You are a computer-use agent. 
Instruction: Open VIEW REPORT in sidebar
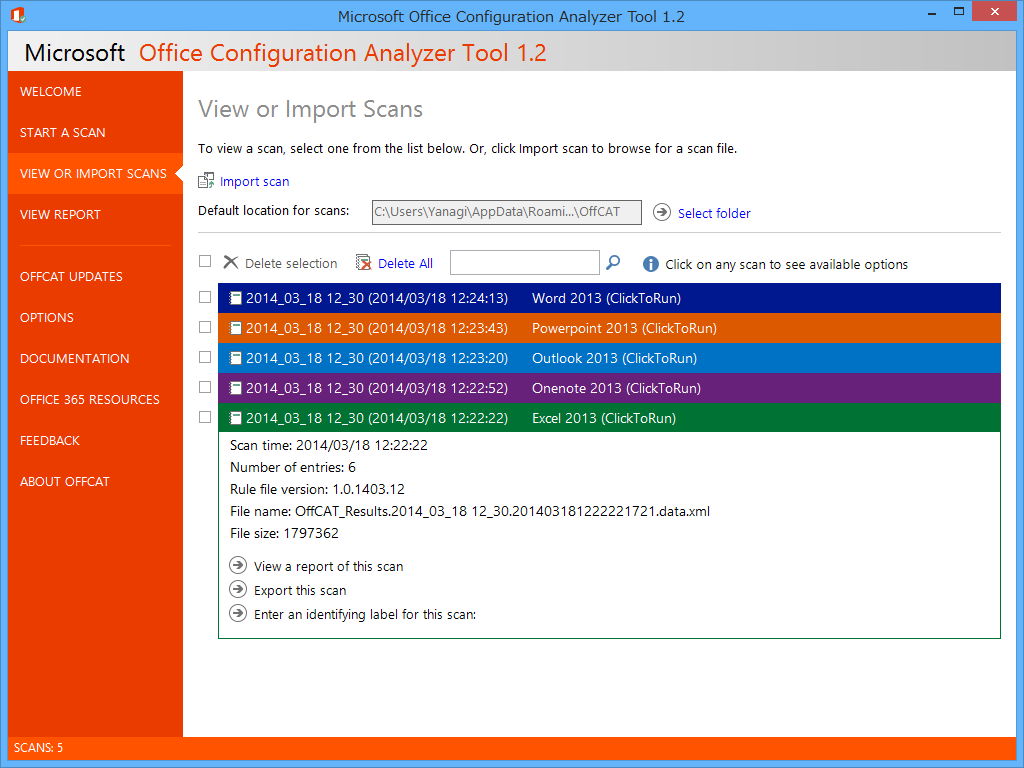click(60, 215)
